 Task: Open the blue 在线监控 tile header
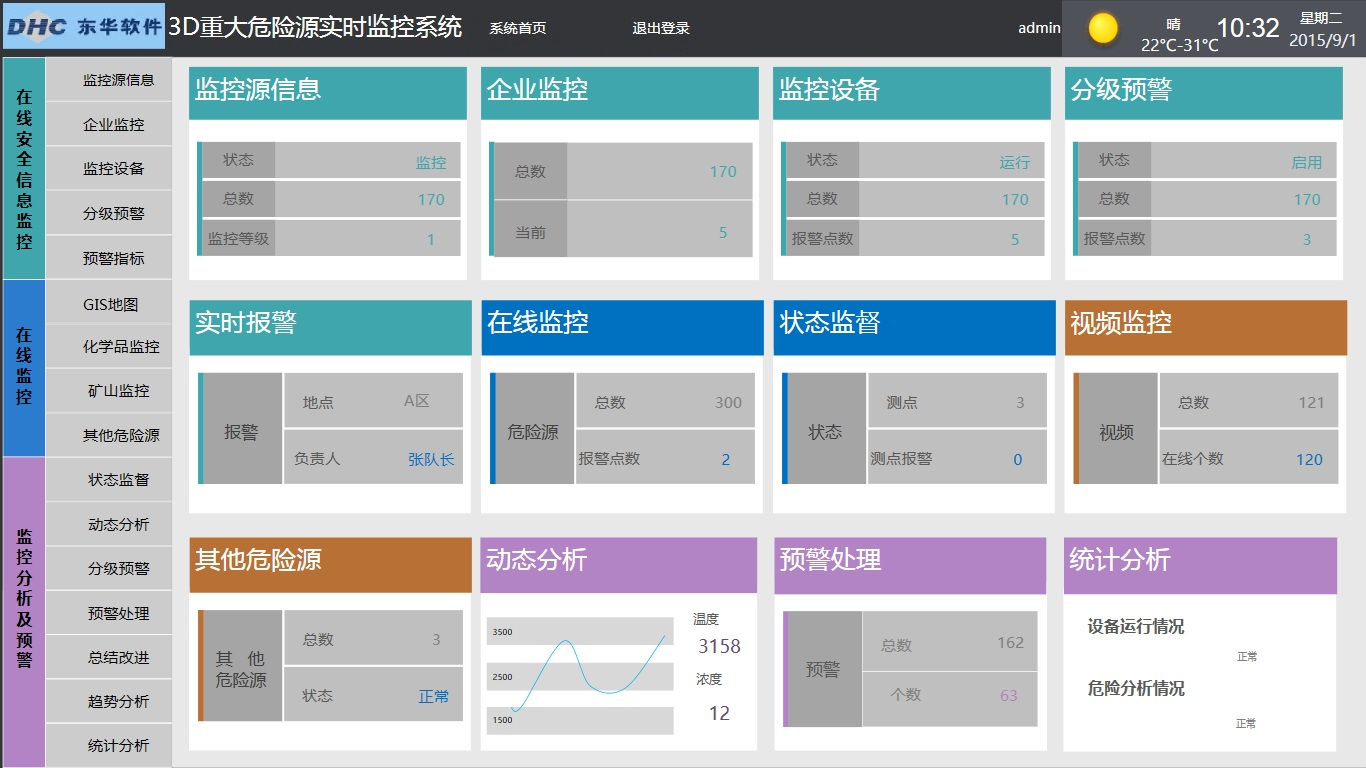(622, 323)
